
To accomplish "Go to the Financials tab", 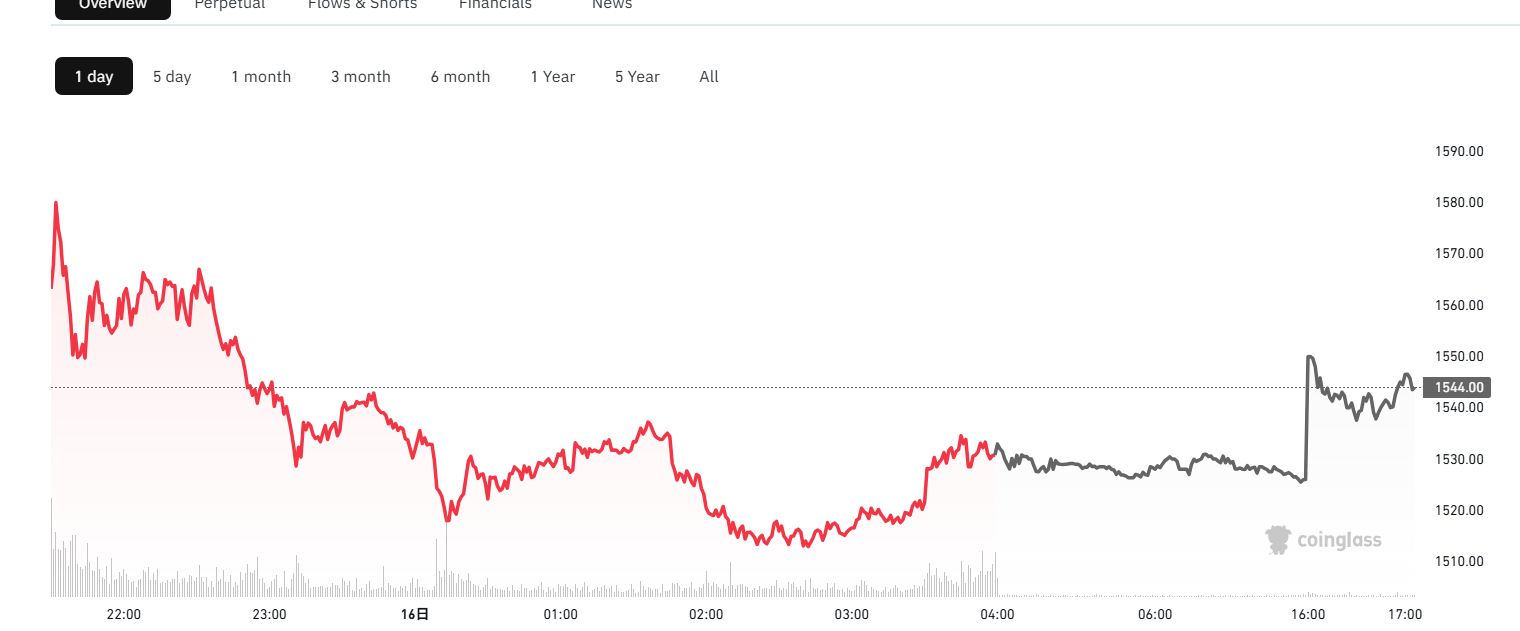I will tap(495, 5).
